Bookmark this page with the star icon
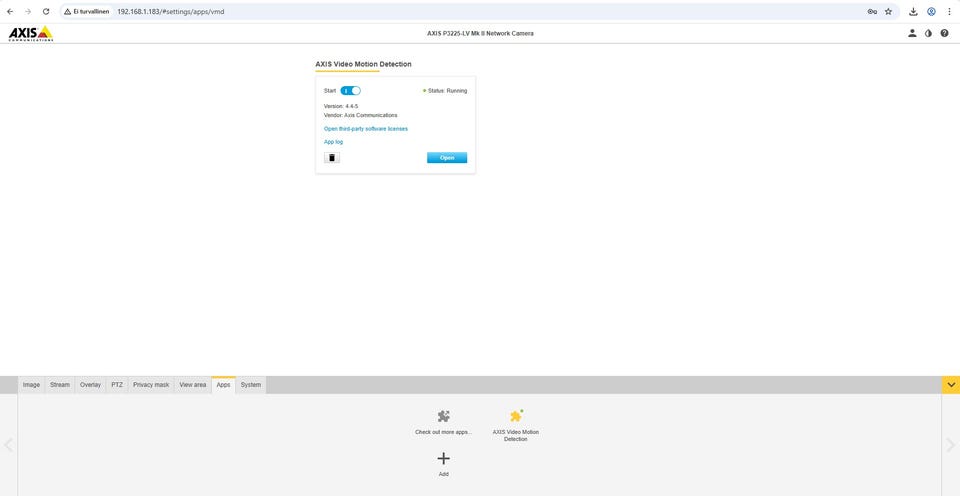 (888, 12)
